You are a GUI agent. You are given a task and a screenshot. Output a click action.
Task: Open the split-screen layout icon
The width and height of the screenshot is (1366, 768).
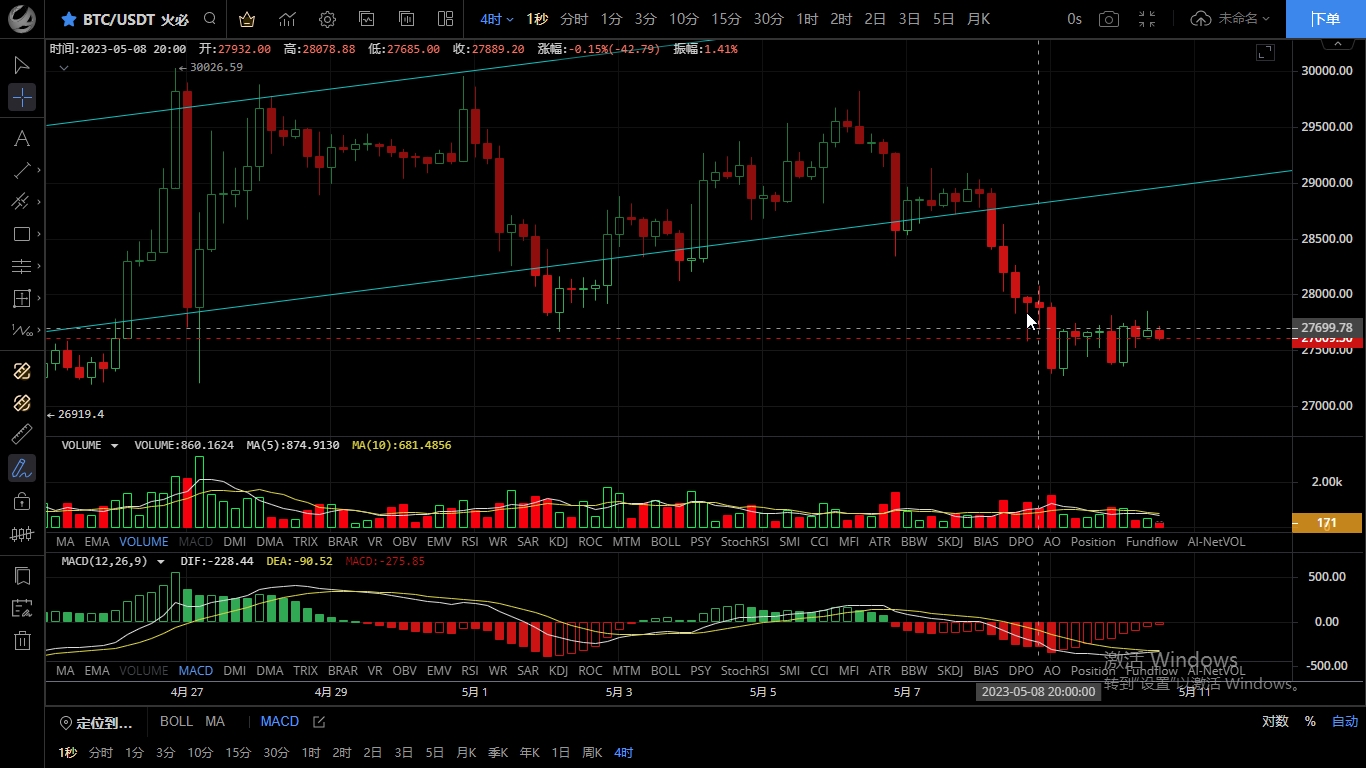[x=446, y=19]
